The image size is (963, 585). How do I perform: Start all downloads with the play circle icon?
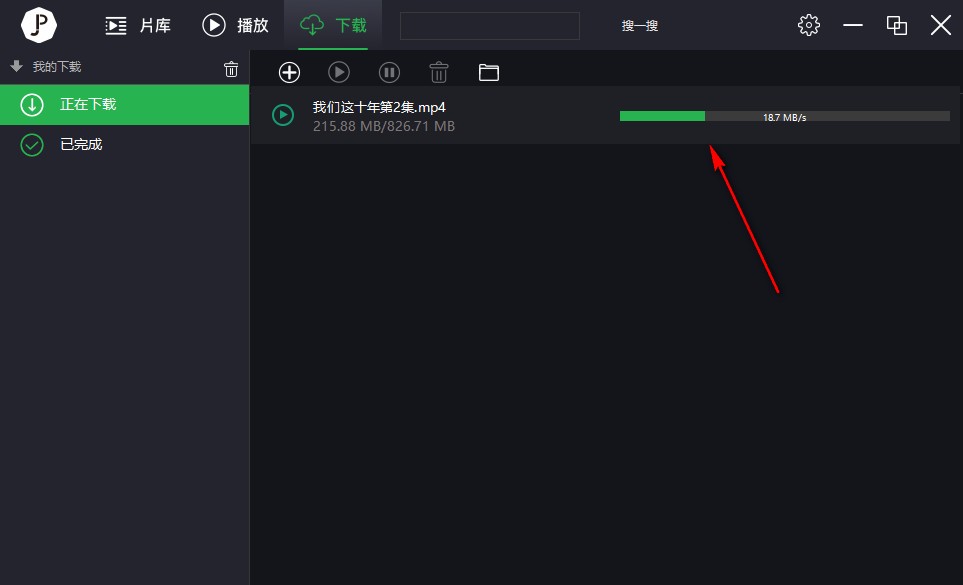339,72
